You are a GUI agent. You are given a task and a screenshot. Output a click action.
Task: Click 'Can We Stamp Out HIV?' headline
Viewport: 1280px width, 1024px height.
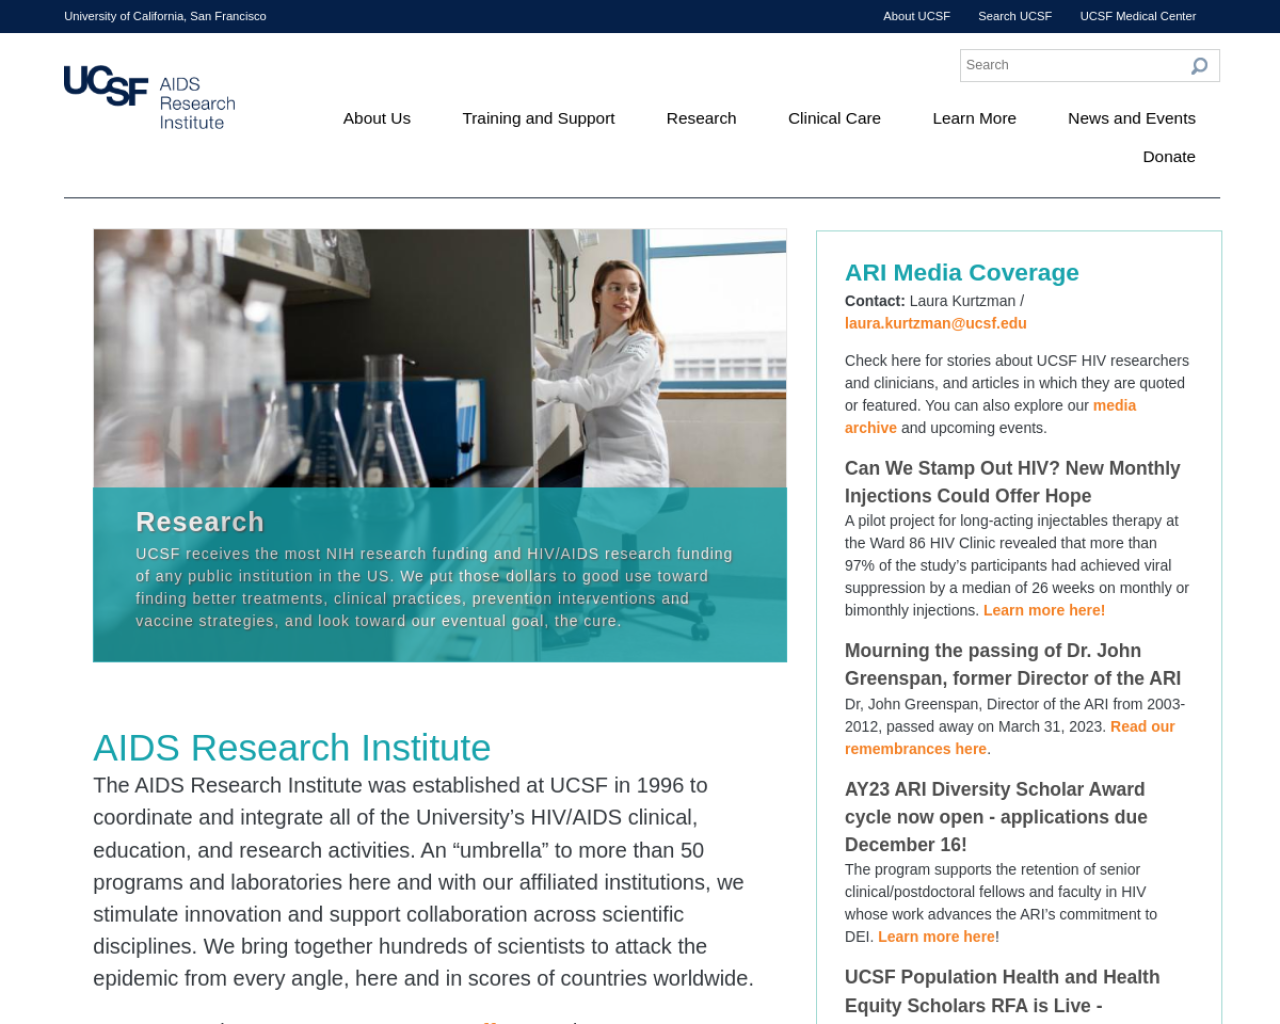point(1012,482)
